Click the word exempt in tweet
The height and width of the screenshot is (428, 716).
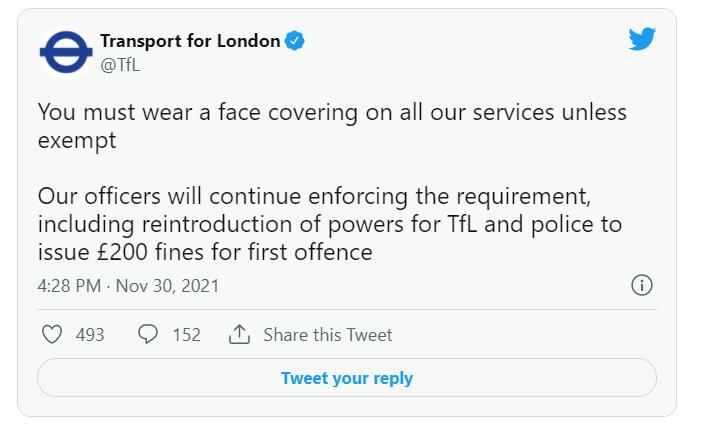pyautogui.click(x=77, y=140)
